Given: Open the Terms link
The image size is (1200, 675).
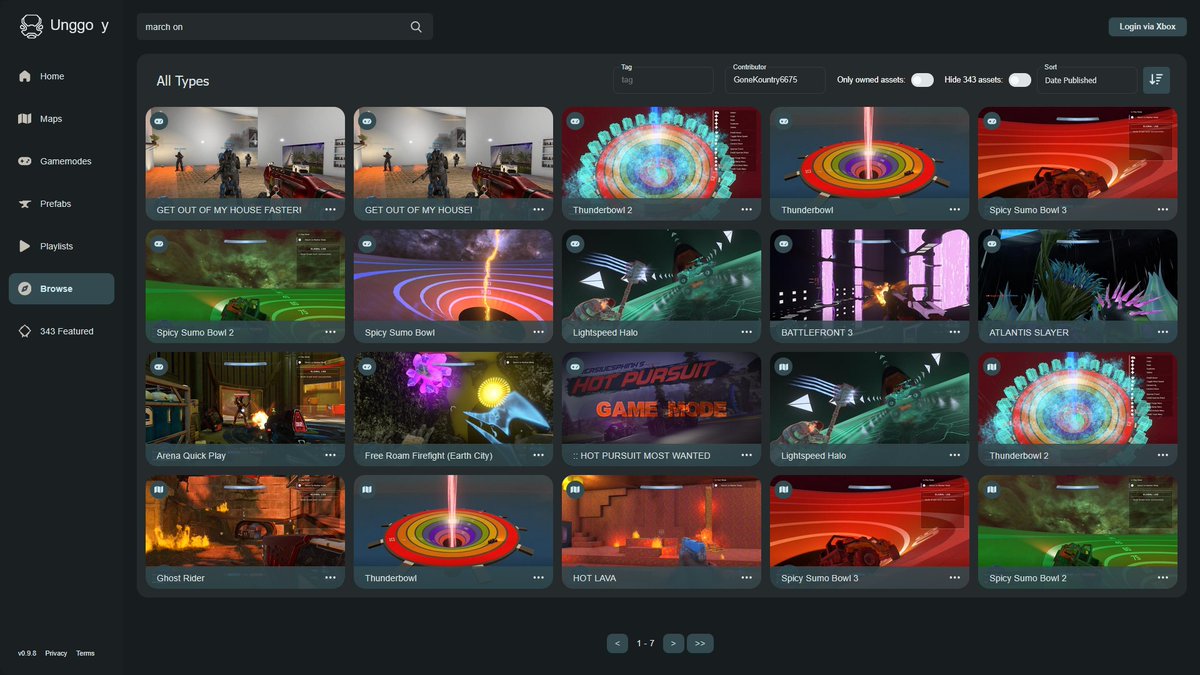Looking at the screenshot, I should coord(85,653).
